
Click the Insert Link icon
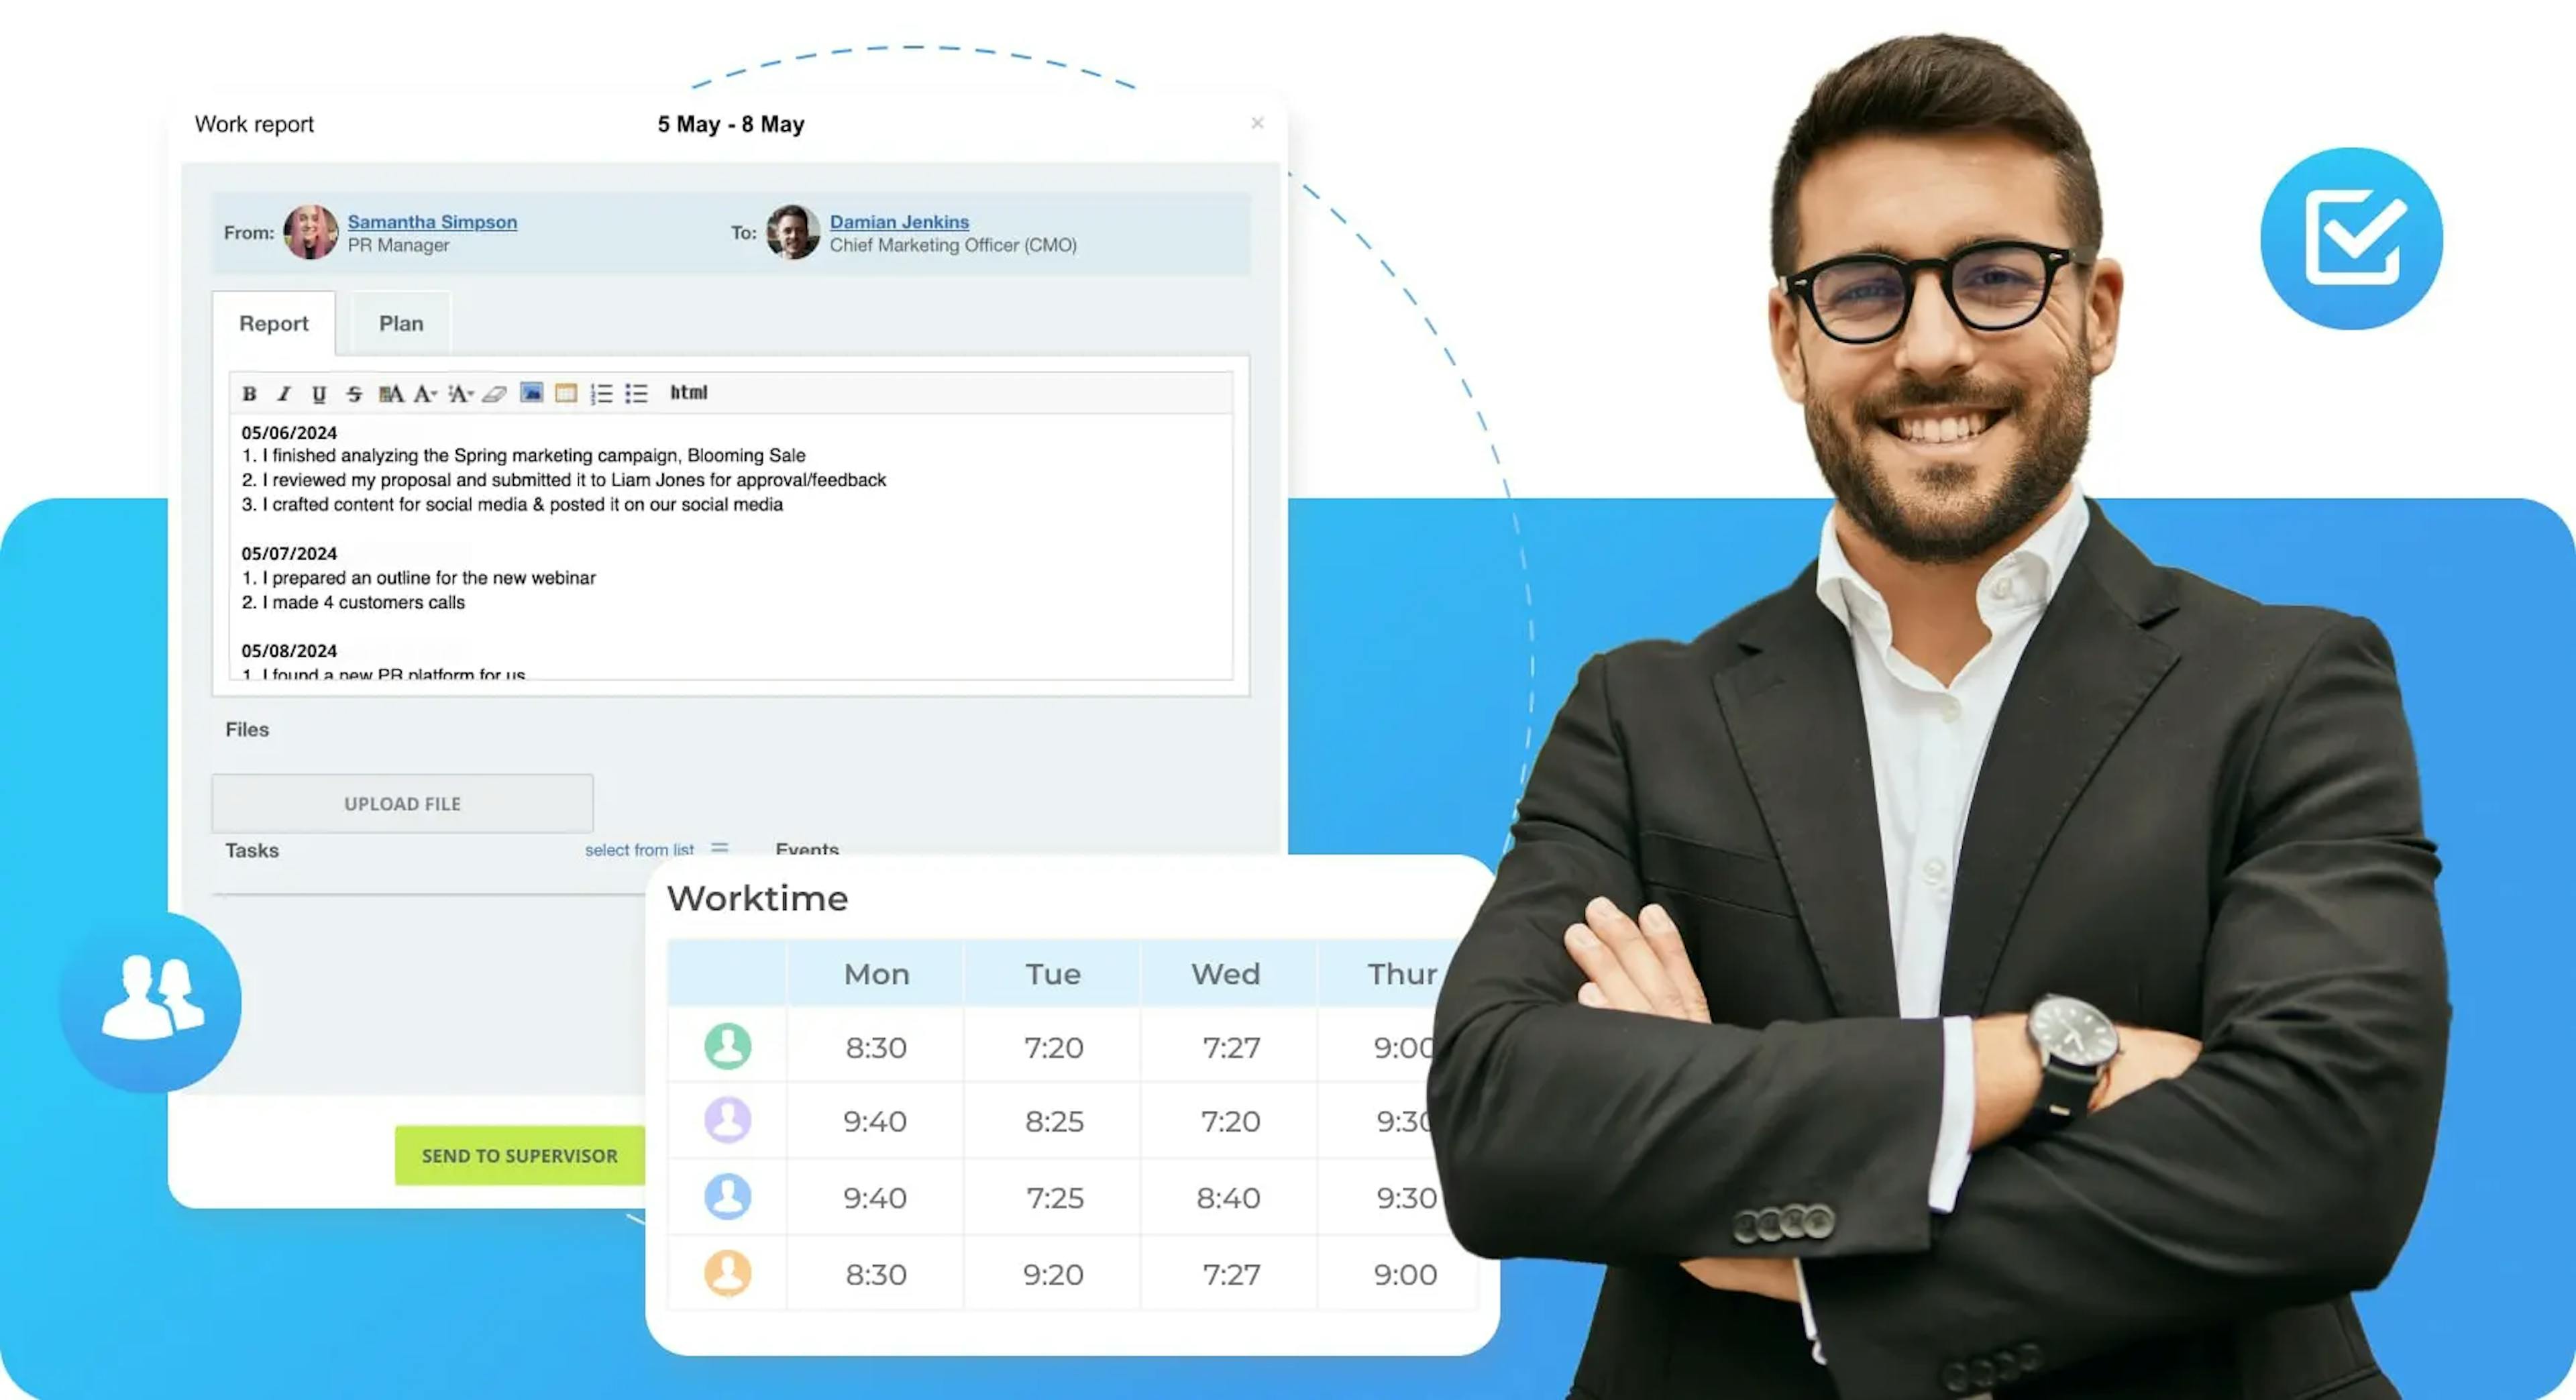click(x=496, y=393)
